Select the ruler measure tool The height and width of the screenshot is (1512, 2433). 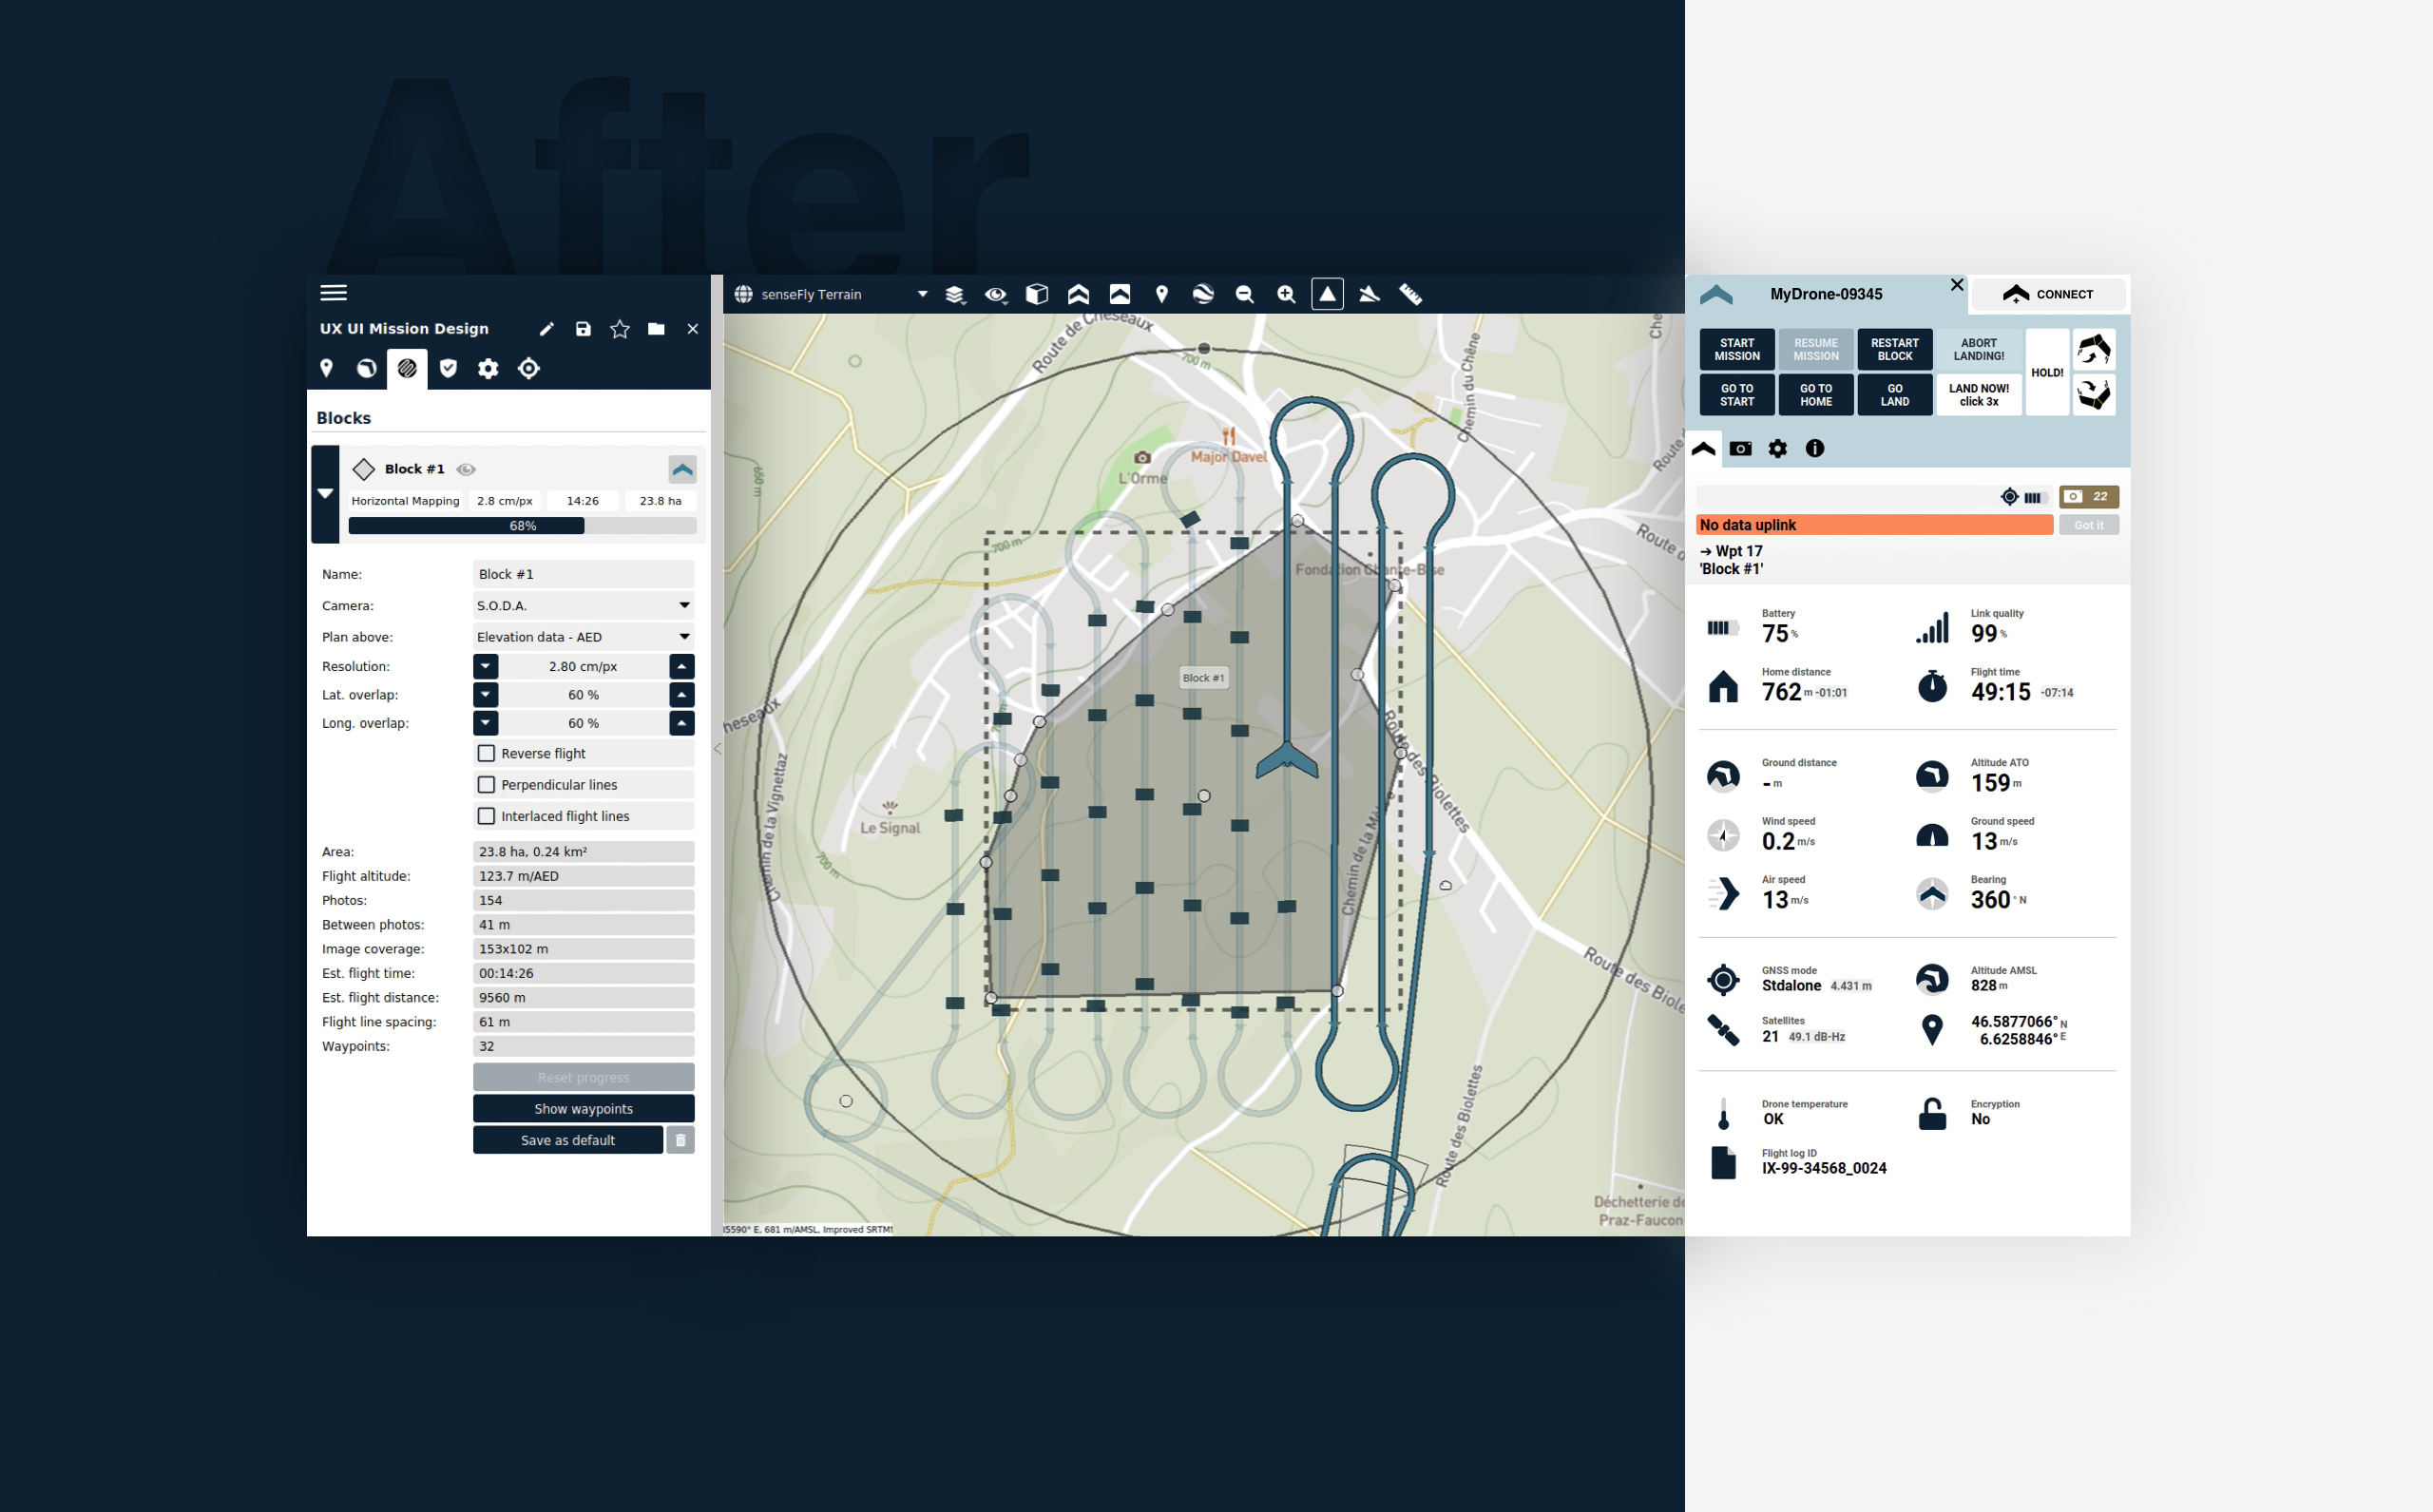[1410, 294]
